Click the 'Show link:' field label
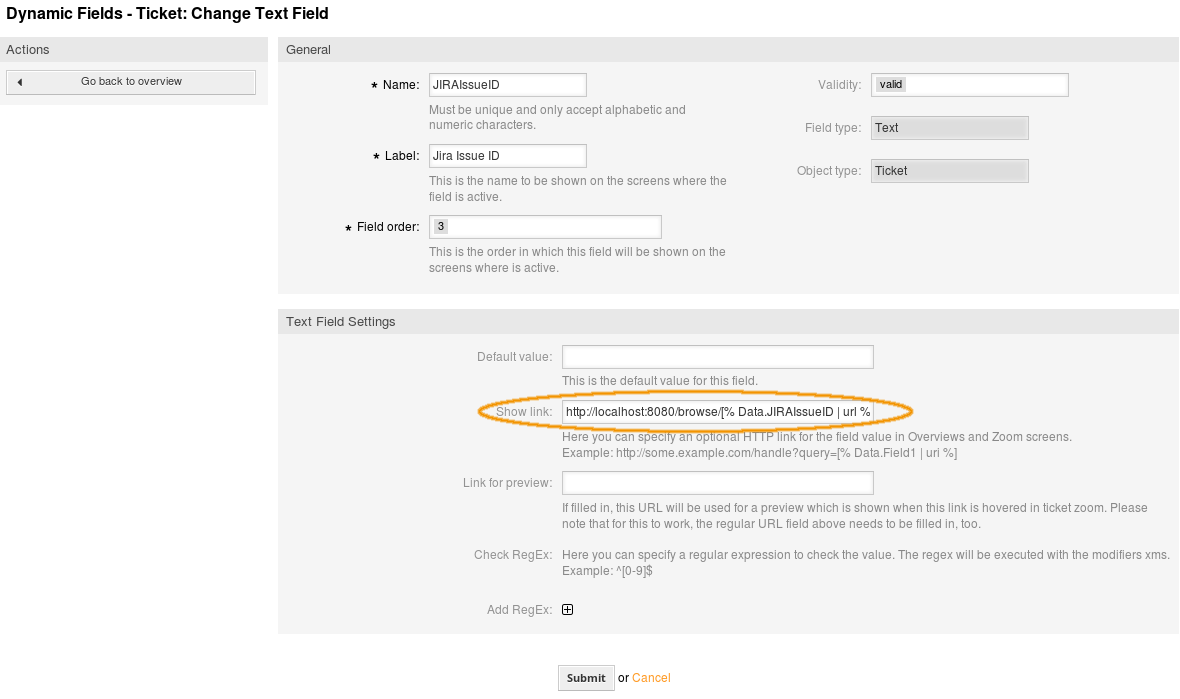 coord(523,412)
